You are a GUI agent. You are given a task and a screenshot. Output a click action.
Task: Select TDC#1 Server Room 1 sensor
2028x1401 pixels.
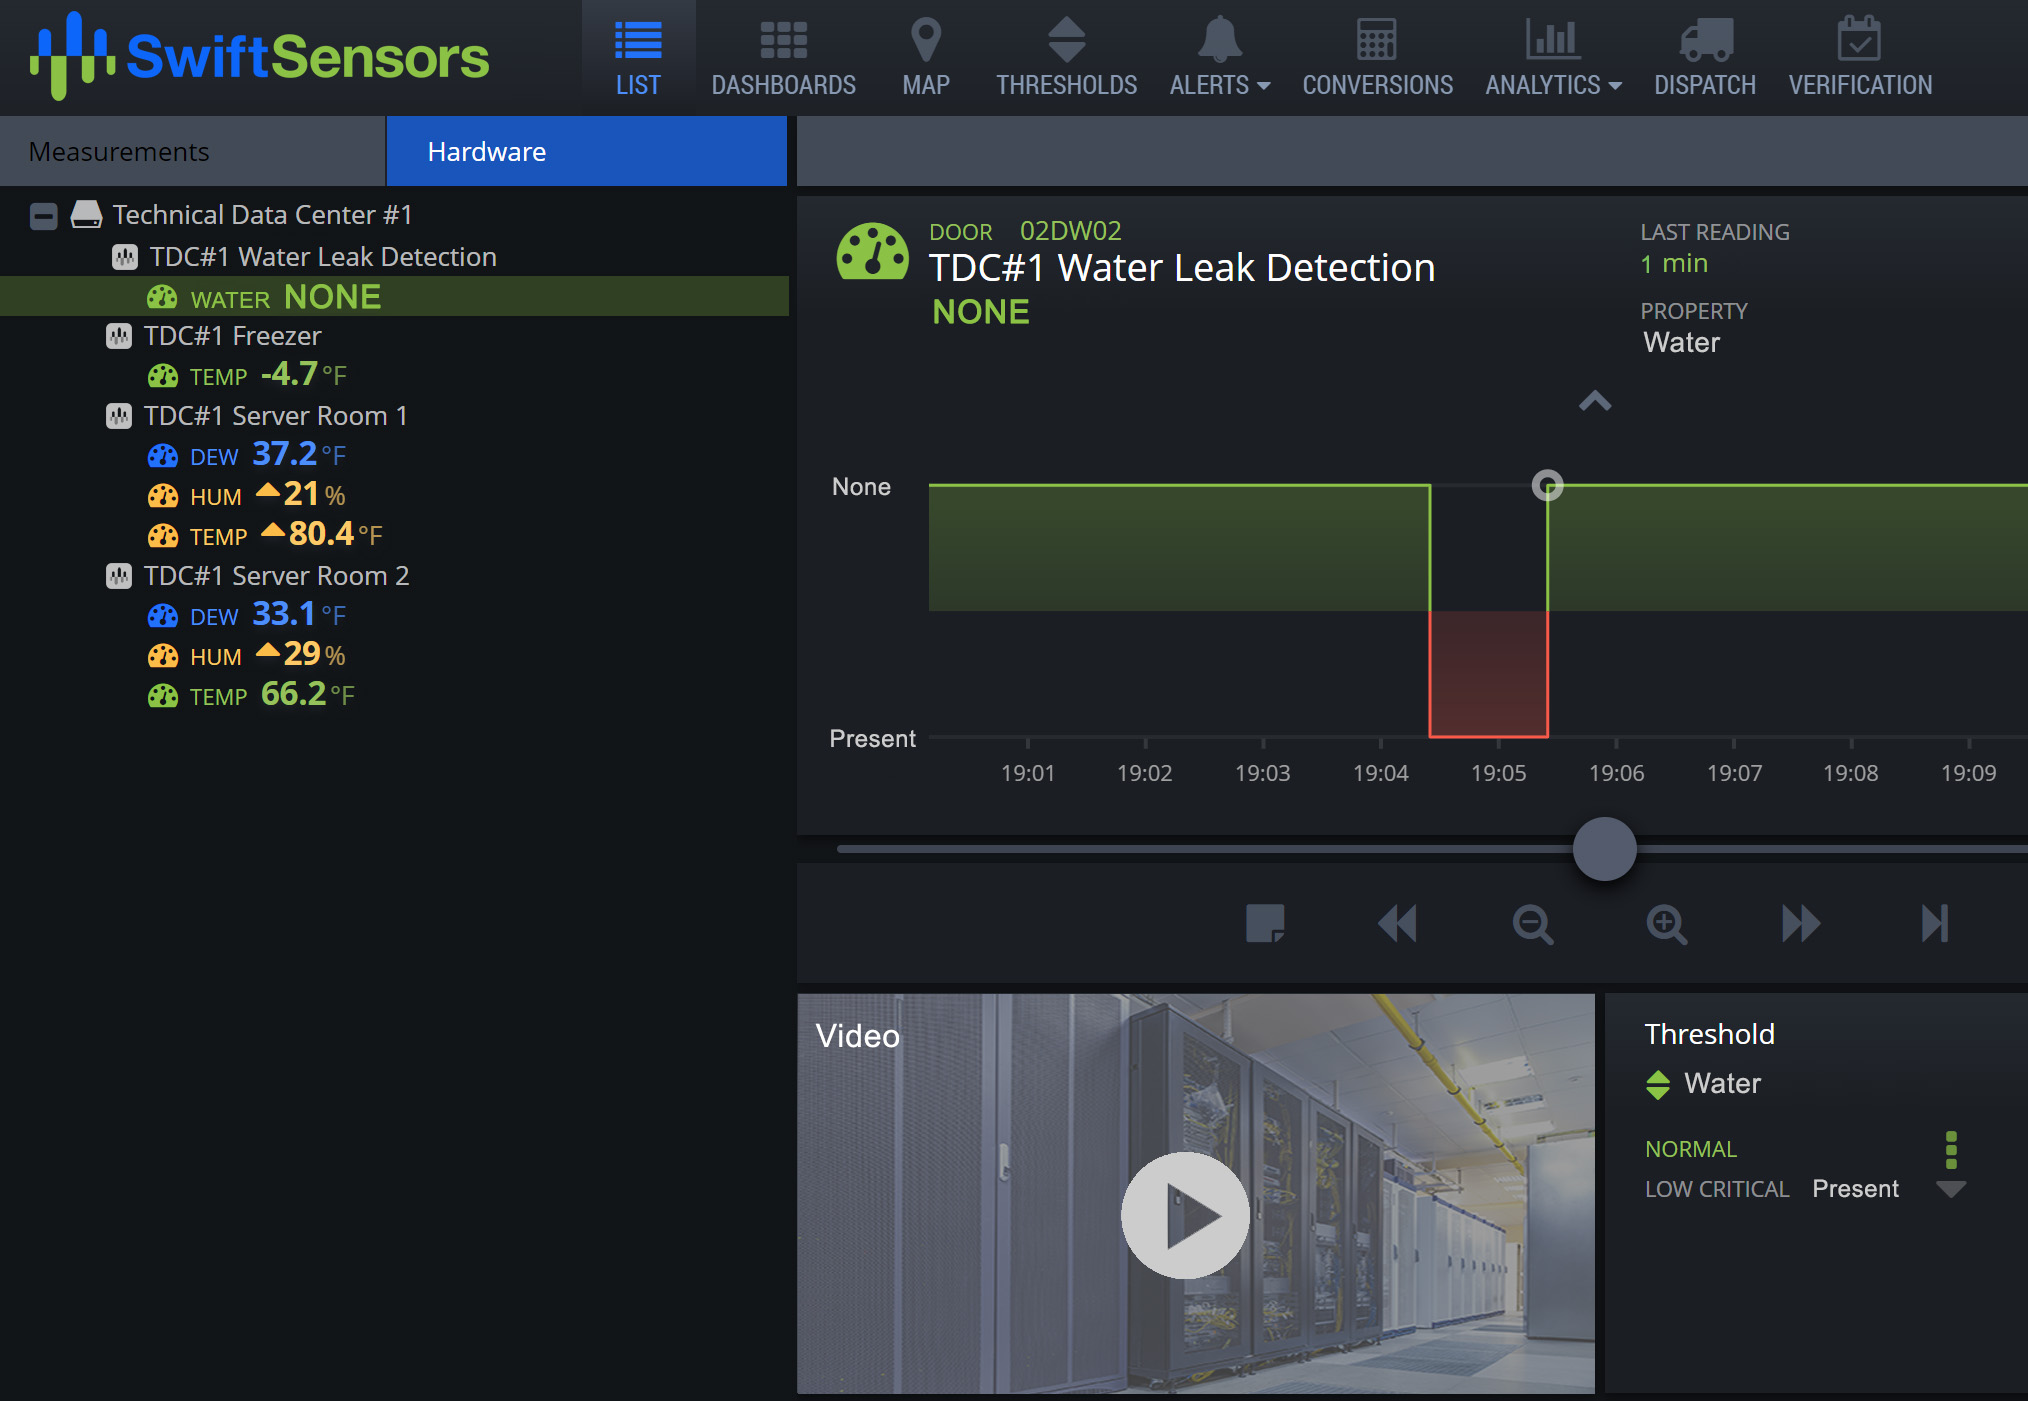point(275,416)
